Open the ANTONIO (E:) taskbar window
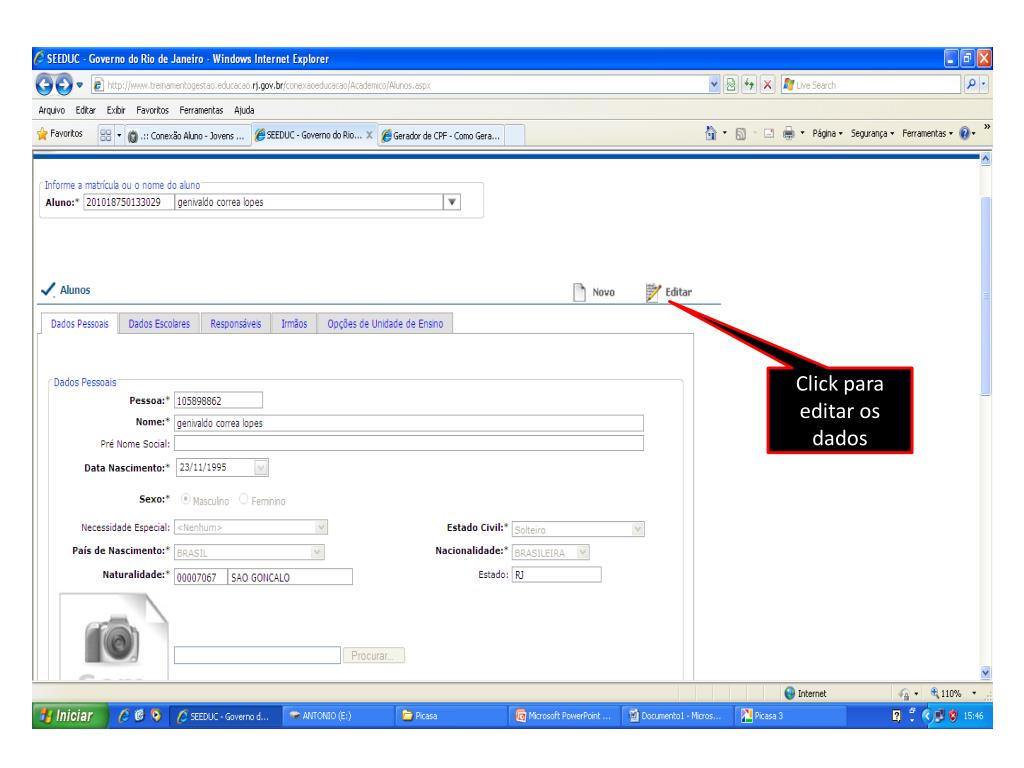The image size is (1024, 768). 338,716
